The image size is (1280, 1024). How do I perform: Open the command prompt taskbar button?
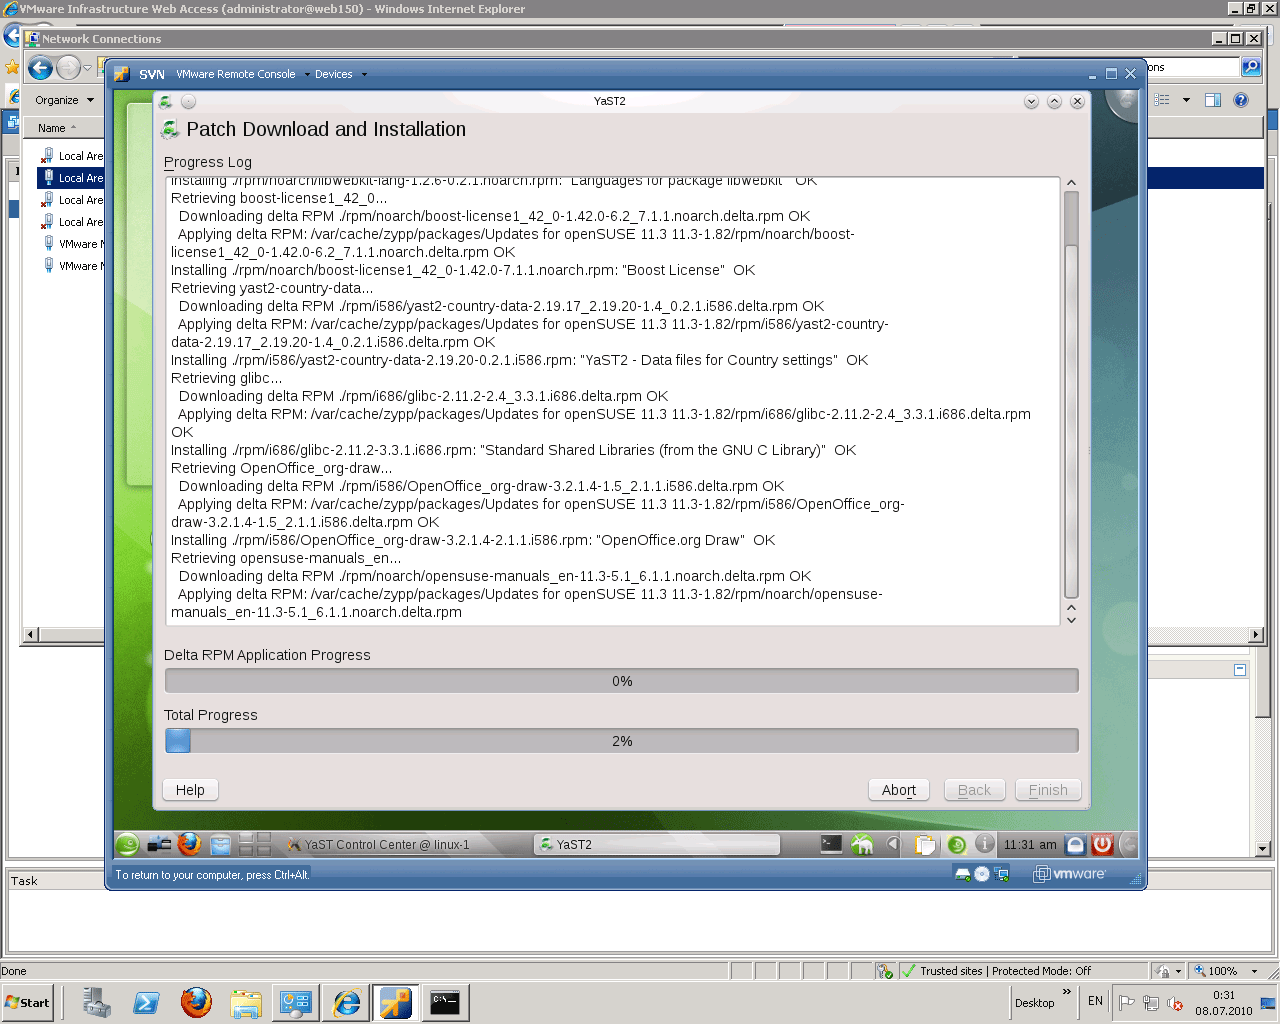coord(445,1002)
